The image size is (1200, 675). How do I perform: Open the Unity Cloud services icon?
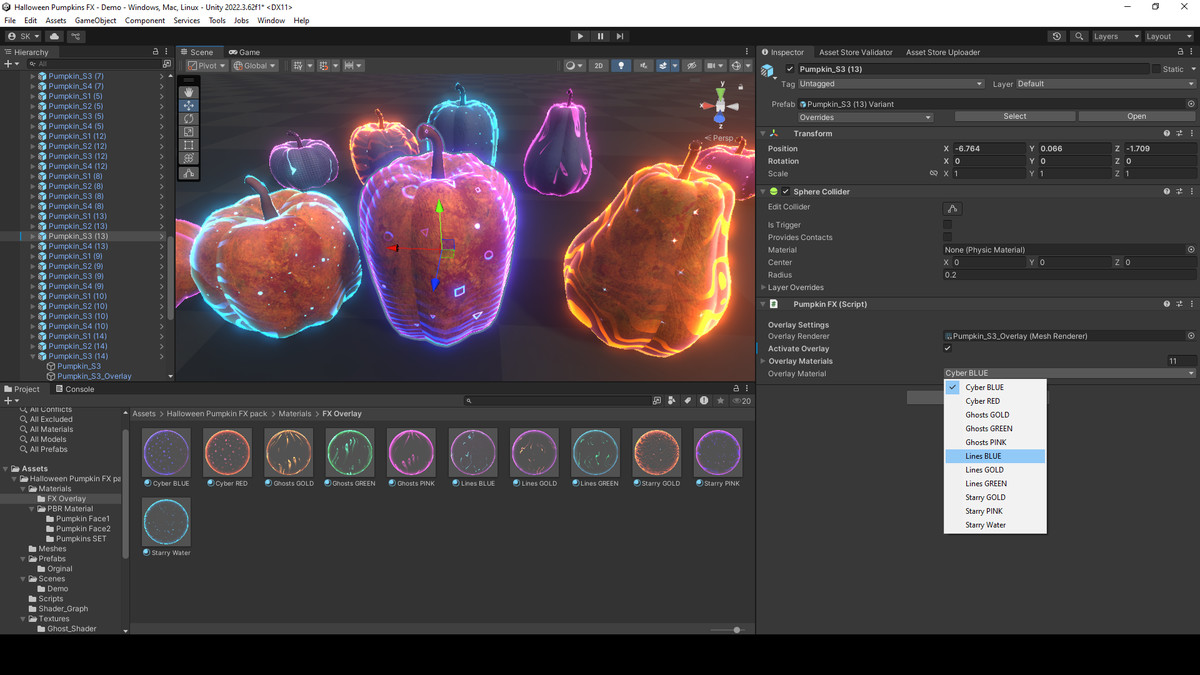click(x=54, y=36)
